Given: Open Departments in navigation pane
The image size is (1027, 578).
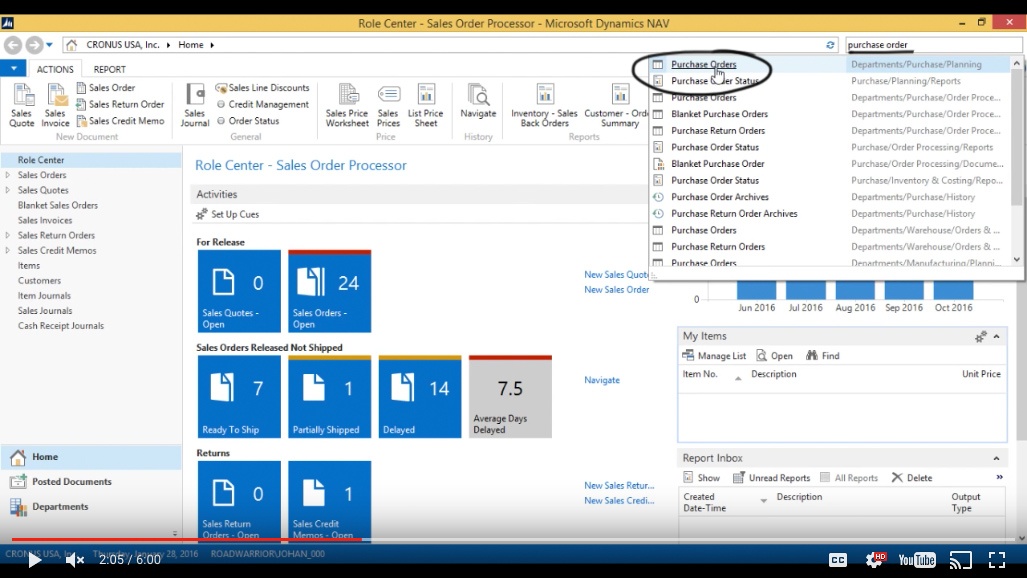Looking at the screenshot, I should [90, 507].
